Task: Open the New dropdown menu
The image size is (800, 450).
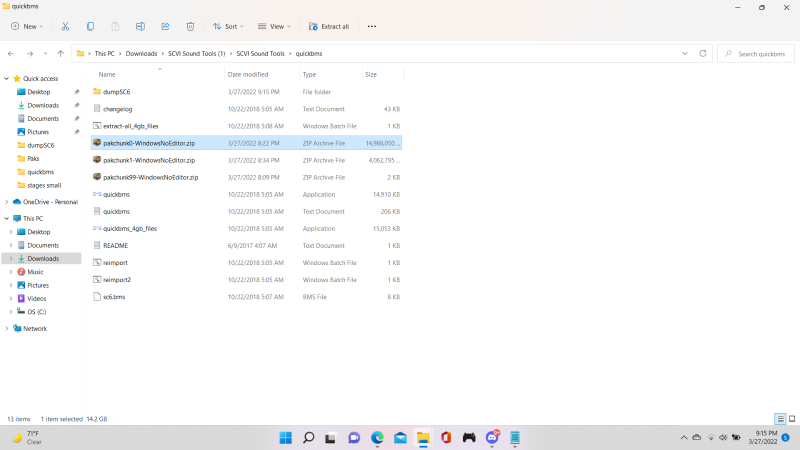Action: (x=27, y=27)
